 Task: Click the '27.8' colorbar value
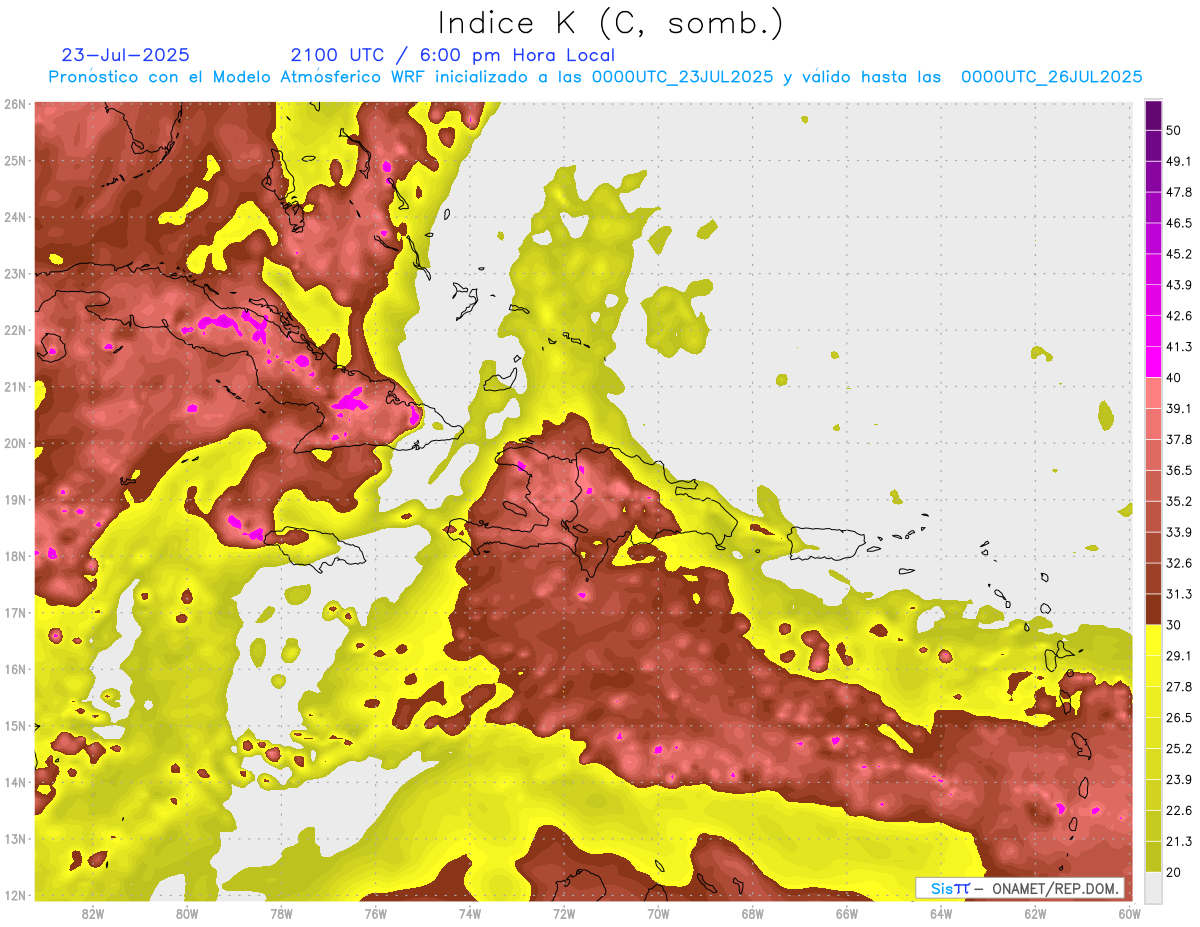(1178, 686)
